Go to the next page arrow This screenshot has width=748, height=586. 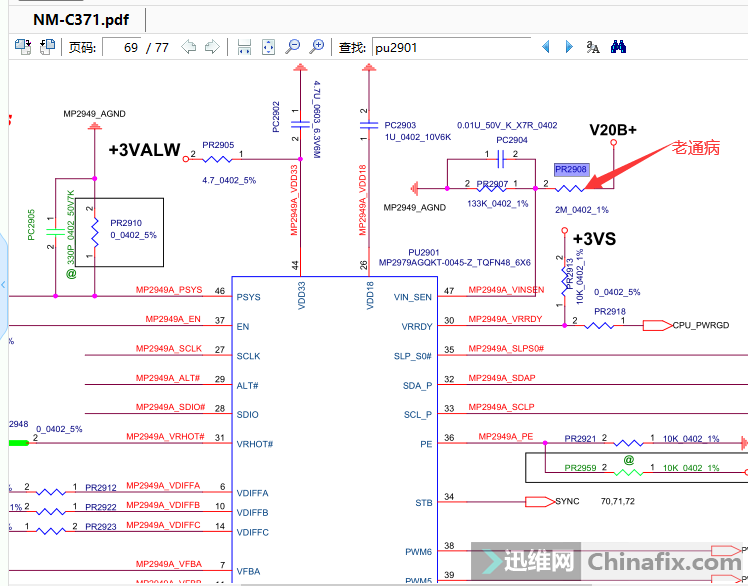212,47
